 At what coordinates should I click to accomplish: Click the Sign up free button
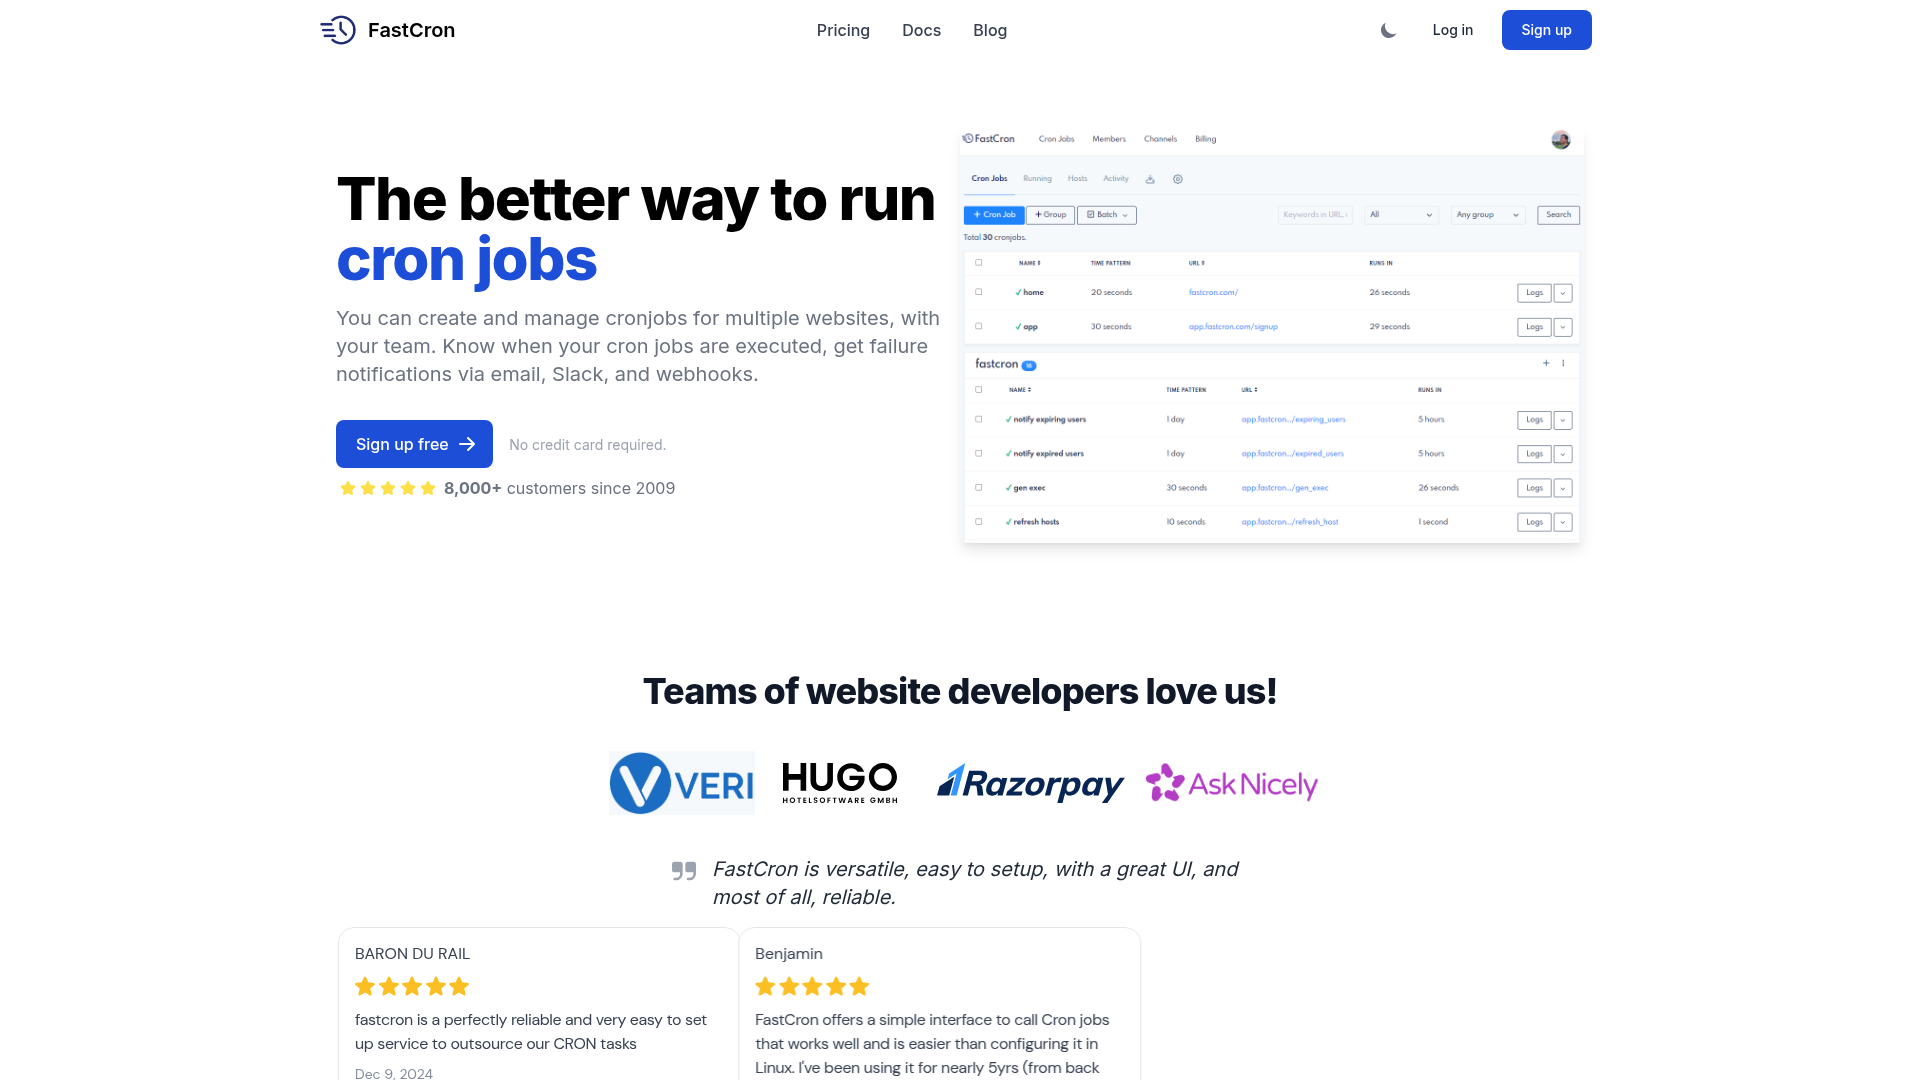pos(414,444)
